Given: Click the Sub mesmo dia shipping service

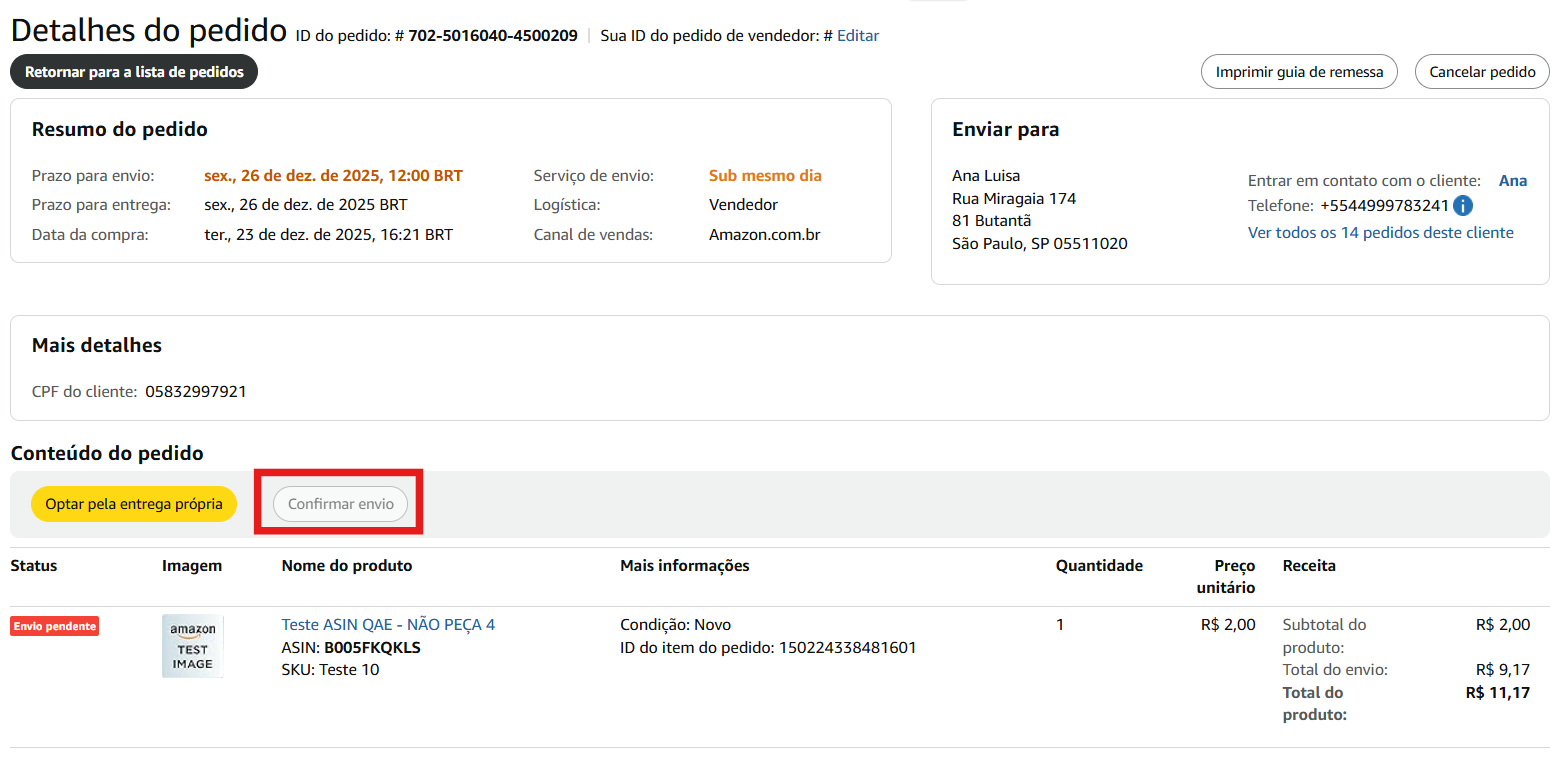Looking at the screenshot, I should (765, 176).
